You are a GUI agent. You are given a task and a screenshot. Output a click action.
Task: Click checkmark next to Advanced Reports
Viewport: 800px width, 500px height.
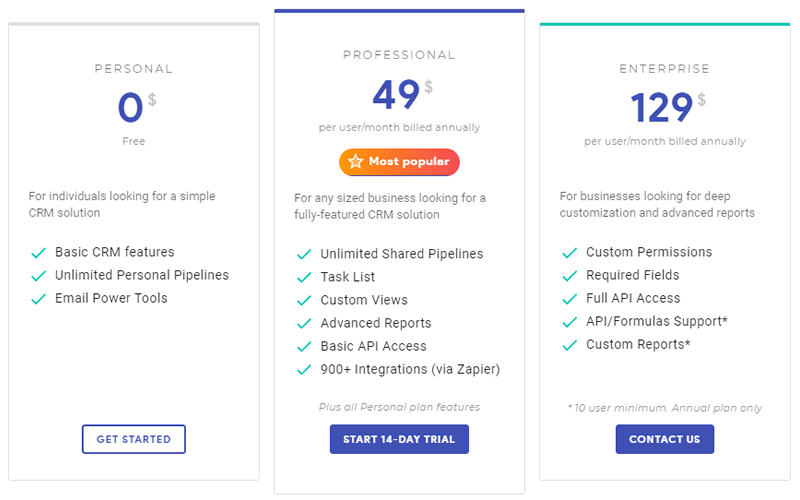304,323
